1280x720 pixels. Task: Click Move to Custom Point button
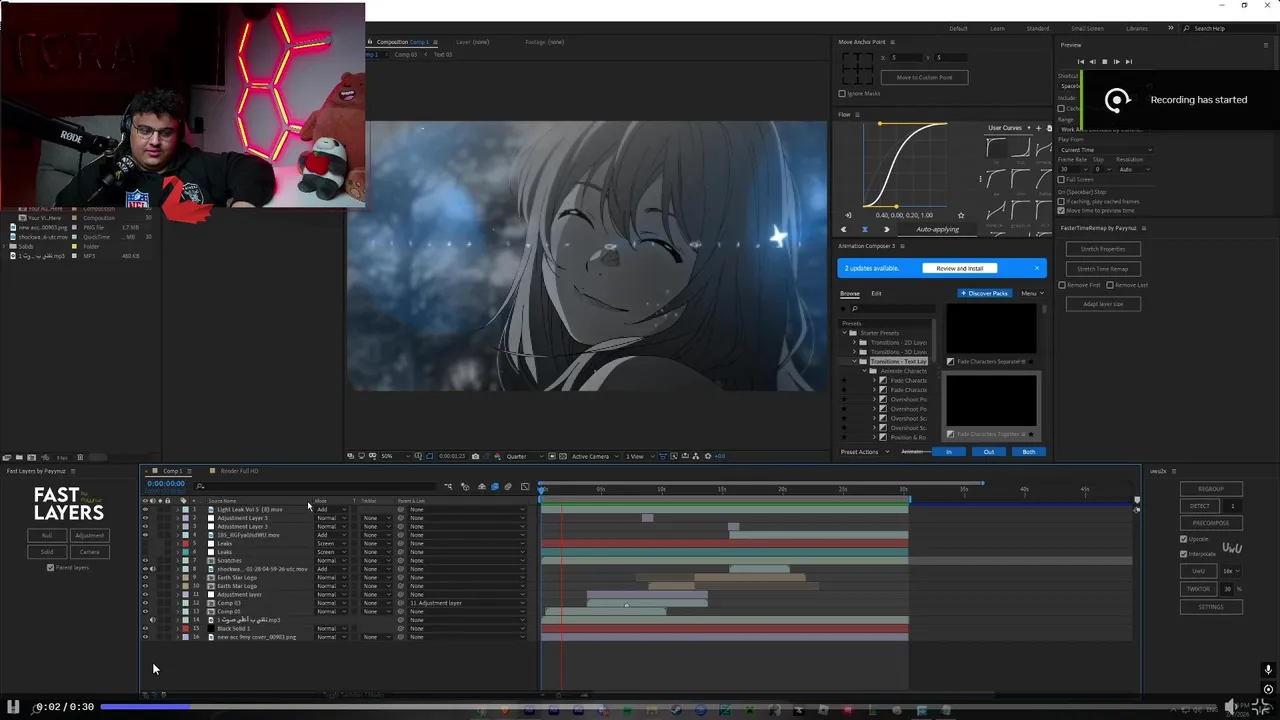pos(924,77)
